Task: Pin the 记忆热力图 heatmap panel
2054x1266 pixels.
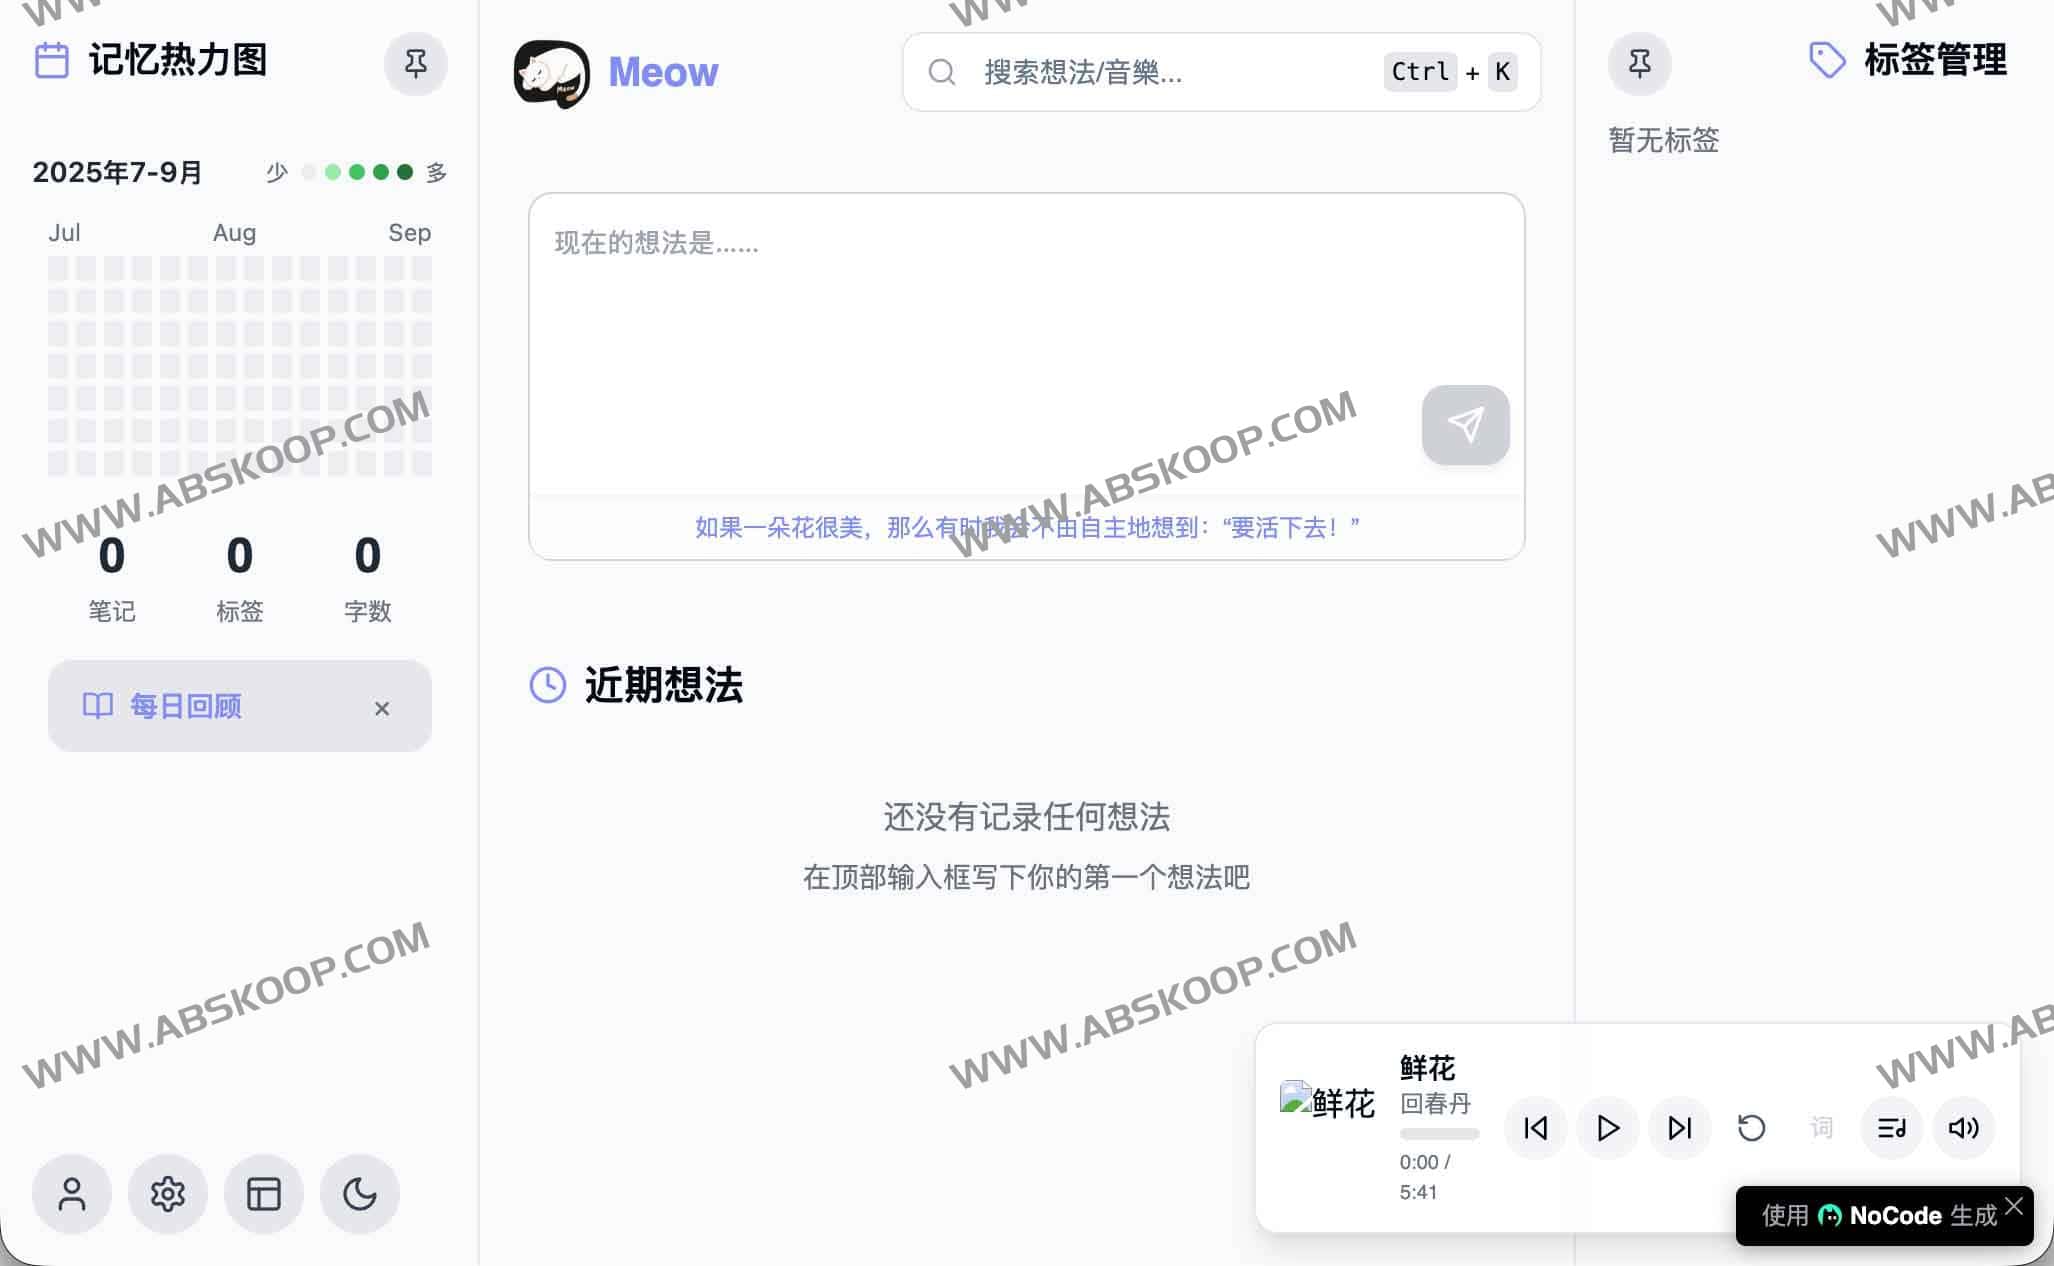Action: coord(415,63)
